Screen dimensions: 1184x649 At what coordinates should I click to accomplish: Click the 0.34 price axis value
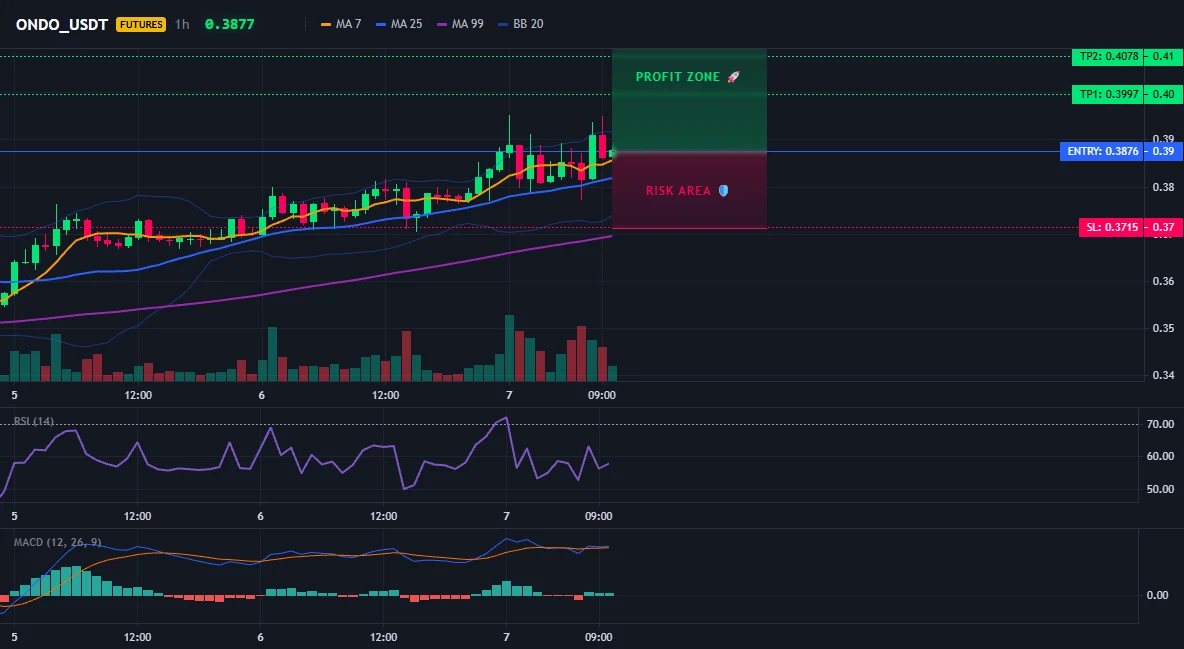1164,375
